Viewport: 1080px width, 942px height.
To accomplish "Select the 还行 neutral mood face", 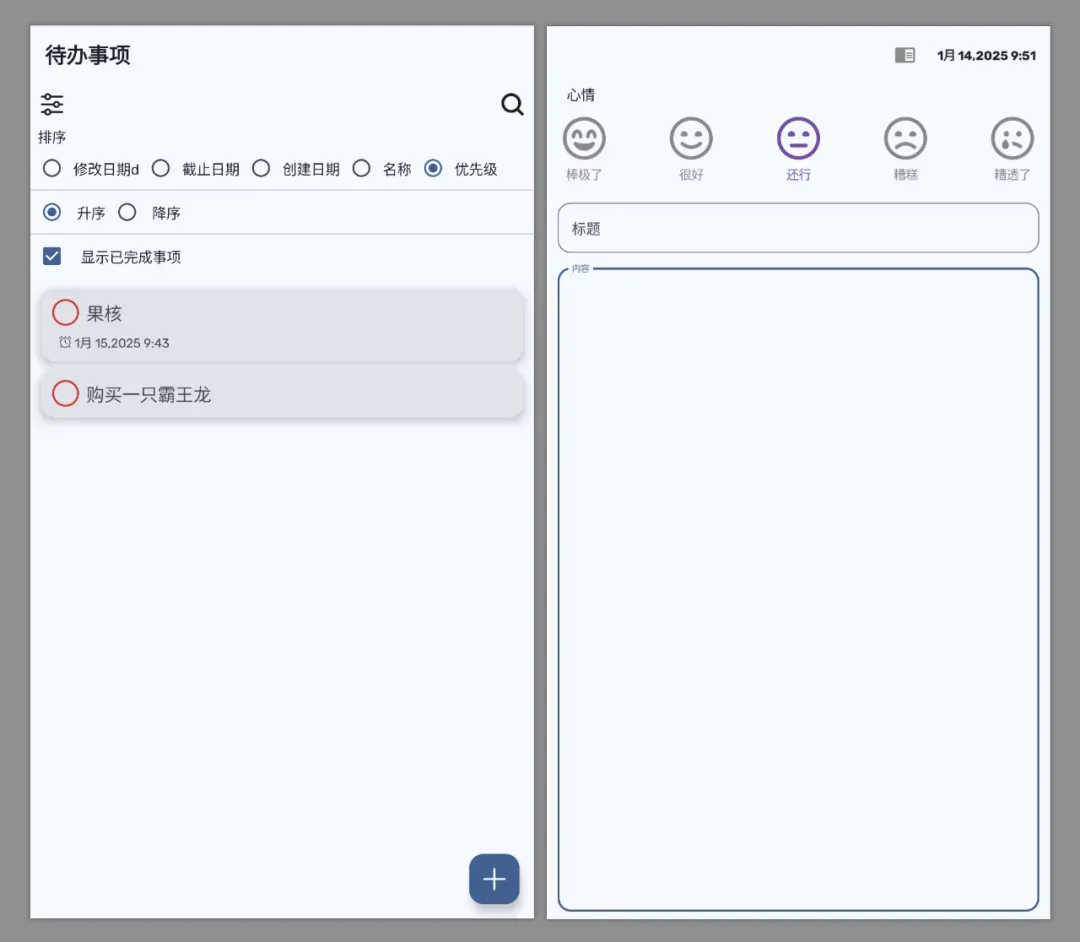I will [x=798, y=138].
